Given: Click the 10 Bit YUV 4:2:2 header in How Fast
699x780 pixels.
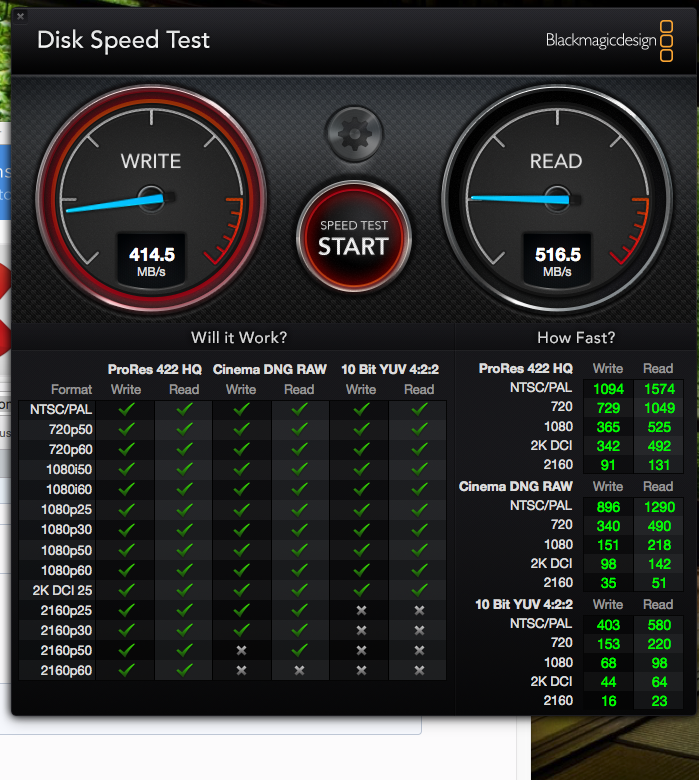Looking at the screenshot, I should click(524, 604).
